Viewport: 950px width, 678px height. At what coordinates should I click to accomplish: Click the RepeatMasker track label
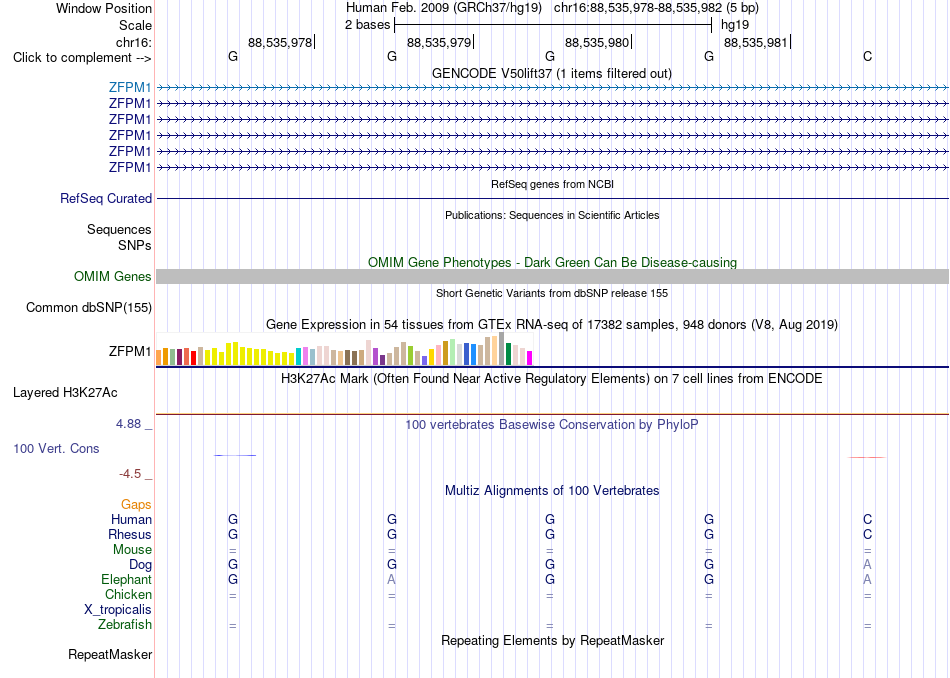click(110, 654)
